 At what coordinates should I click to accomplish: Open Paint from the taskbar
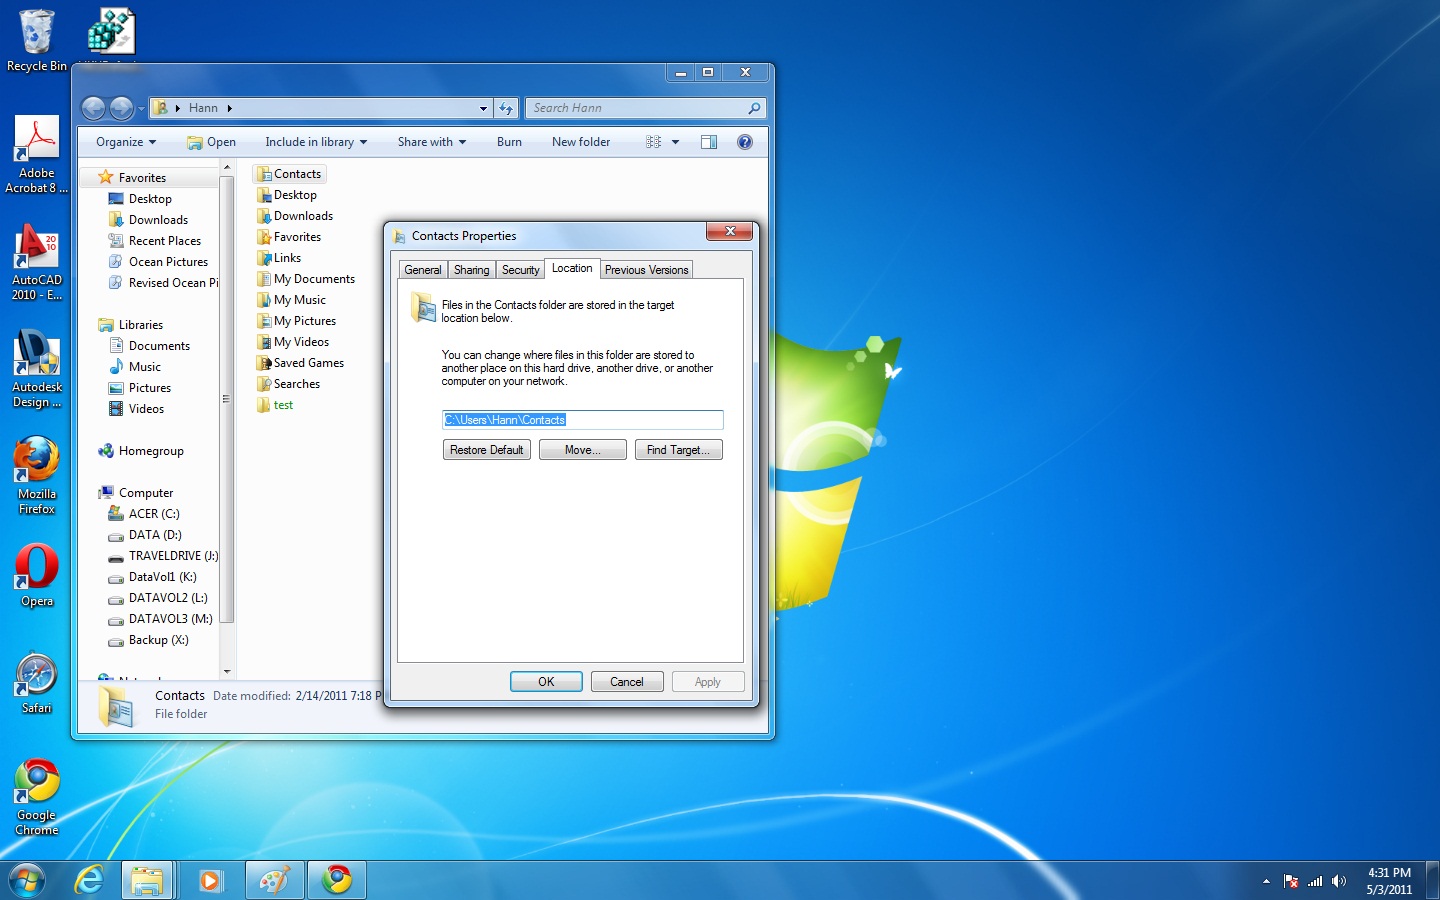274,880
